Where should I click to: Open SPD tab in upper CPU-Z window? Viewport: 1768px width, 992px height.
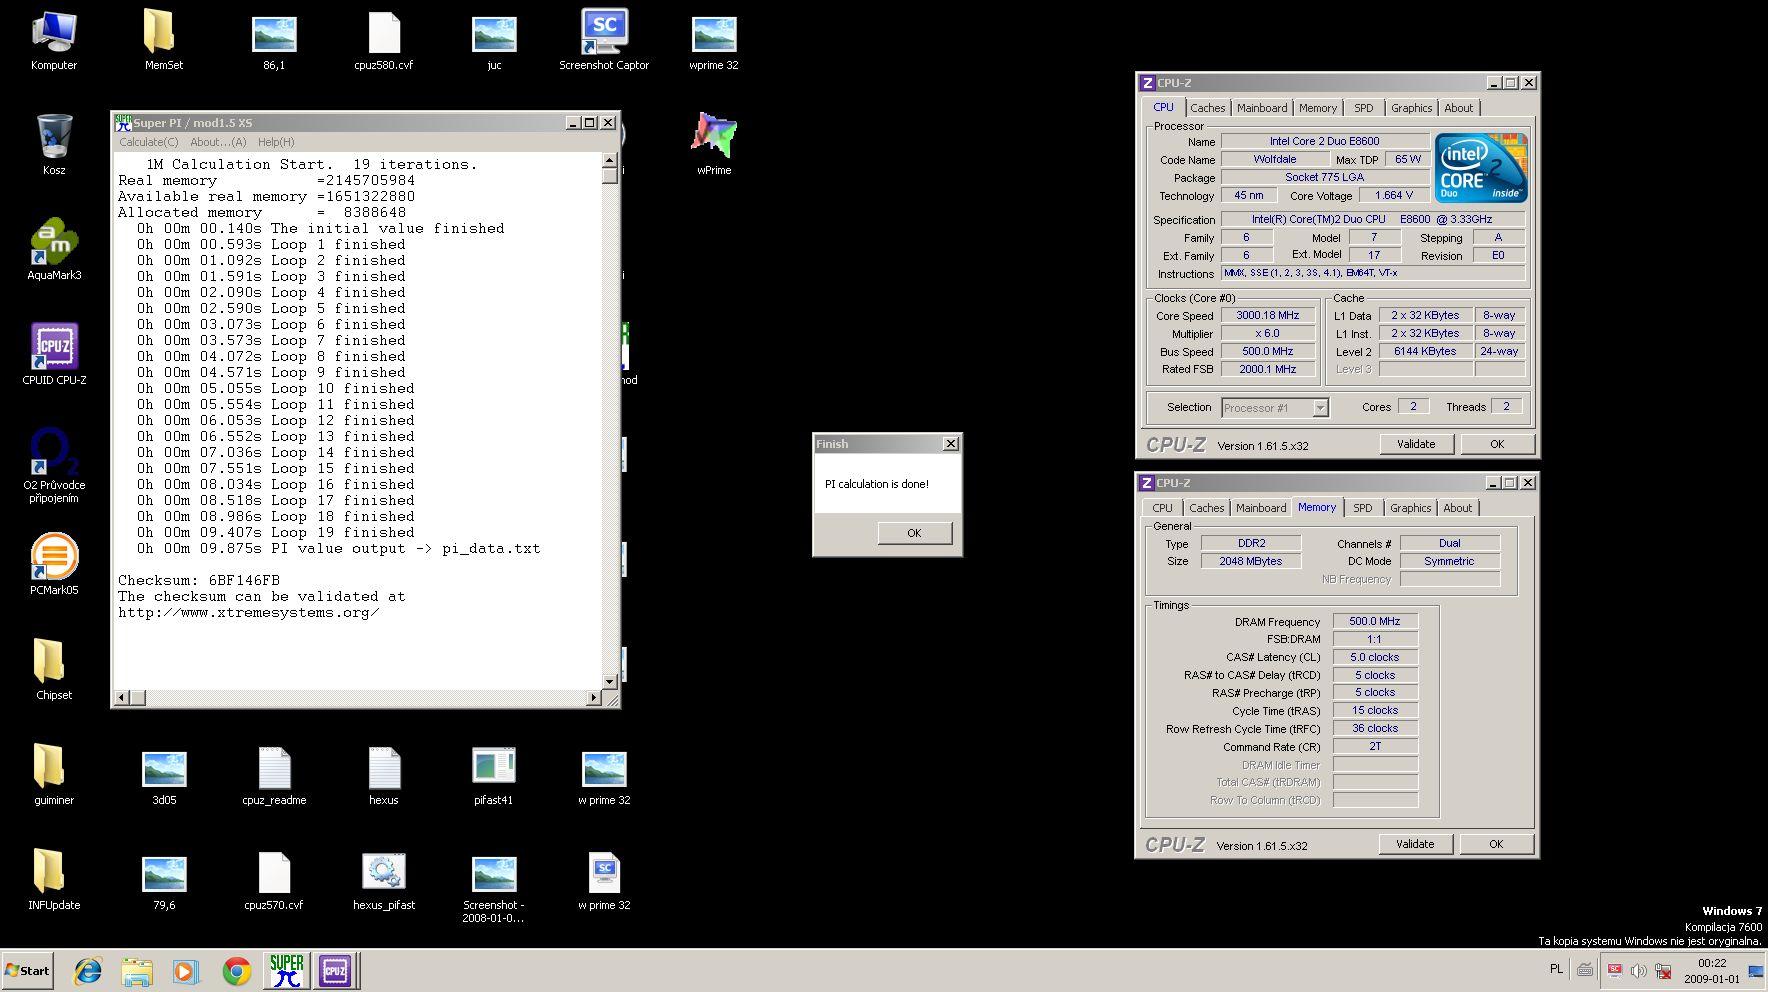1364,108
